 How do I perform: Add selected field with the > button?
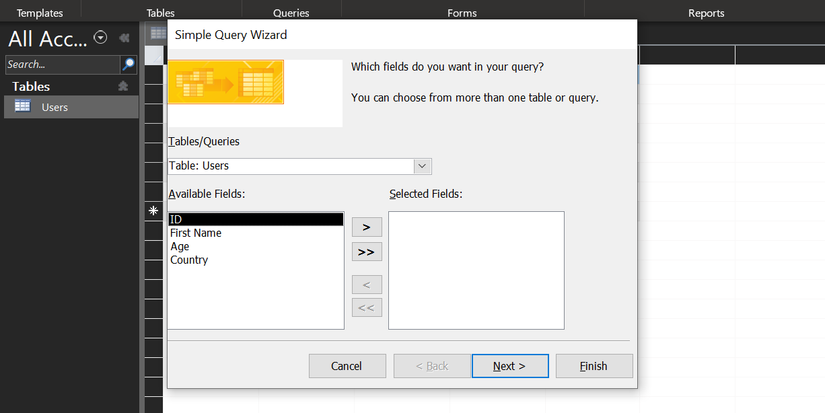[x=367, y=227]
